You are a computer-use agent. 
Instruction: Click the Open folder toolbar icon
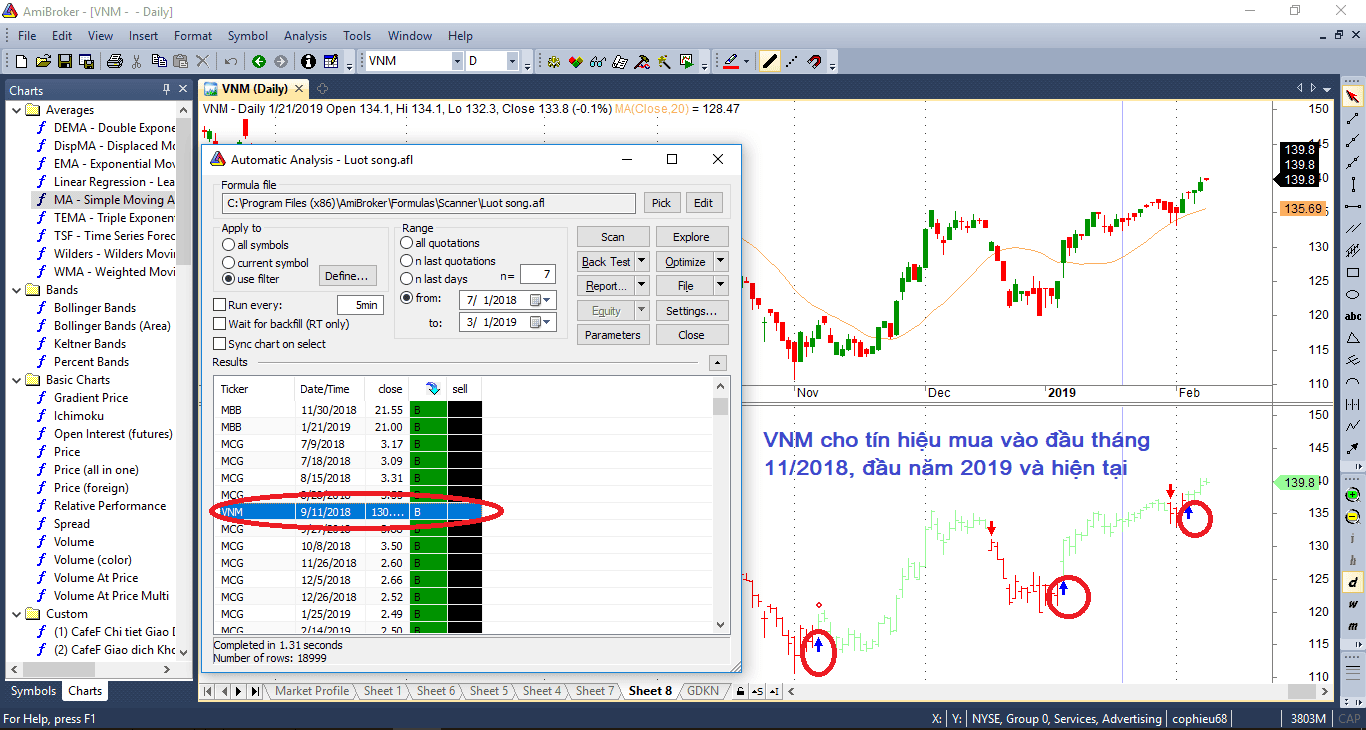pyautogui.click(x=43, y=61)
